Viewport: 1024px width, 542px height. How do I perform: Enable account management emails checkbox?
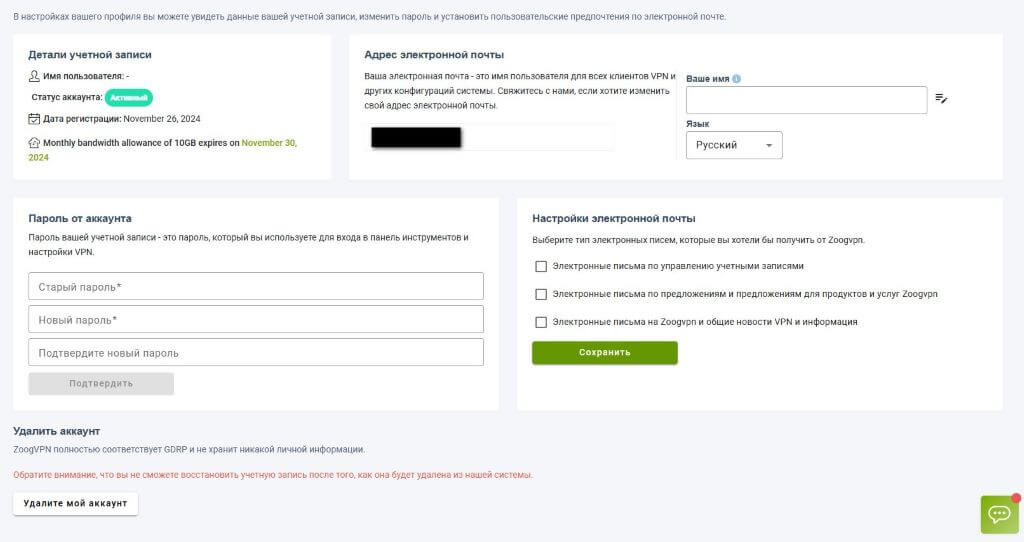pos(541,266)
